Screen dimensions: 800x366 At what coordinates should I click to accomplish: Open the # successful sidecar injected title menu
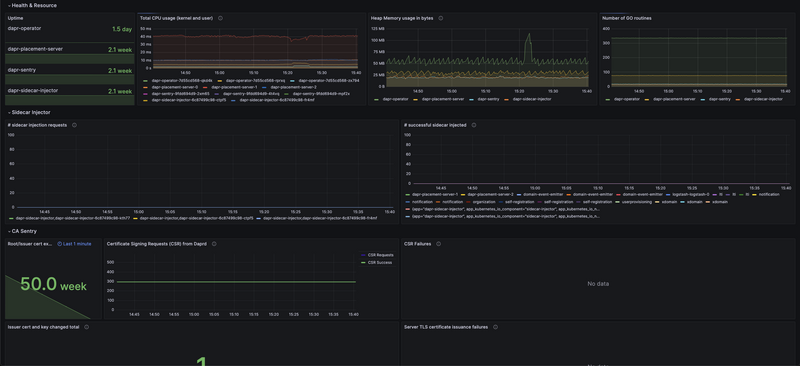[435, 125]
